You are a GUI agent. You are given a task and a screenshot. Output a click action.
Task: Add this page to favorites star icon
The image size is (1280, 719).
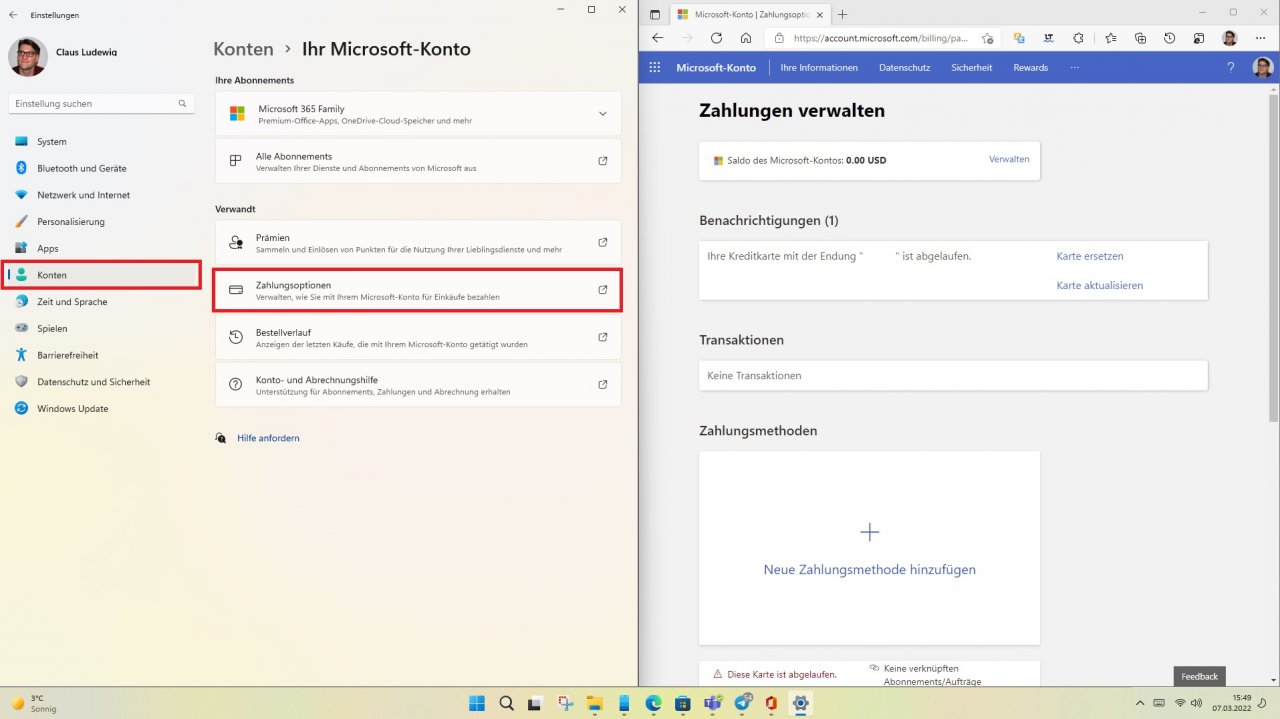click(987, 38)
